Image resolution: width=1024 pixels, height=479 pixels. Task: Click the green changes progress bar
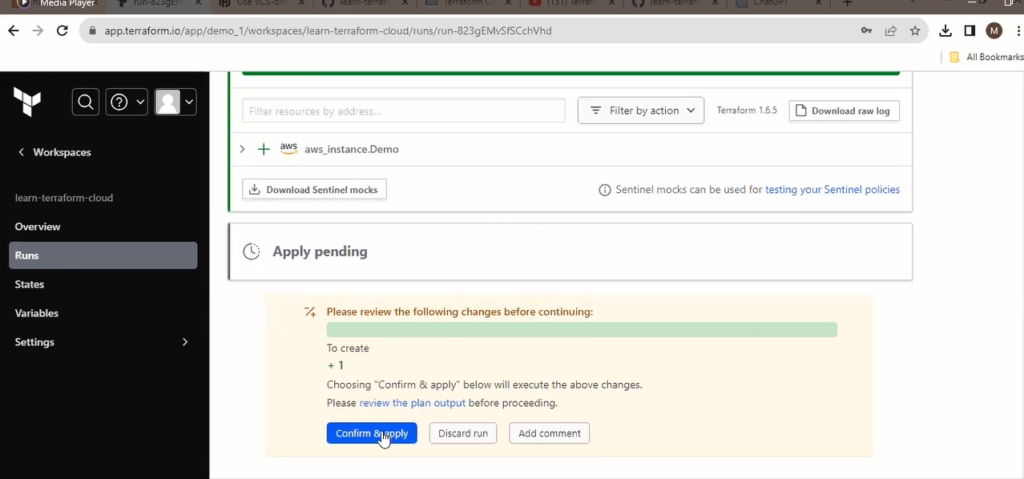(582, 330)
